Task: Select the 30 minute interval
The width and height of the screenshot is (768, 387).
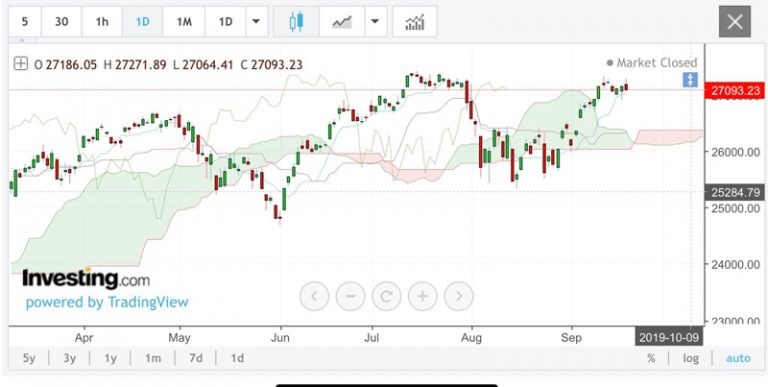Action: (61, 22)
